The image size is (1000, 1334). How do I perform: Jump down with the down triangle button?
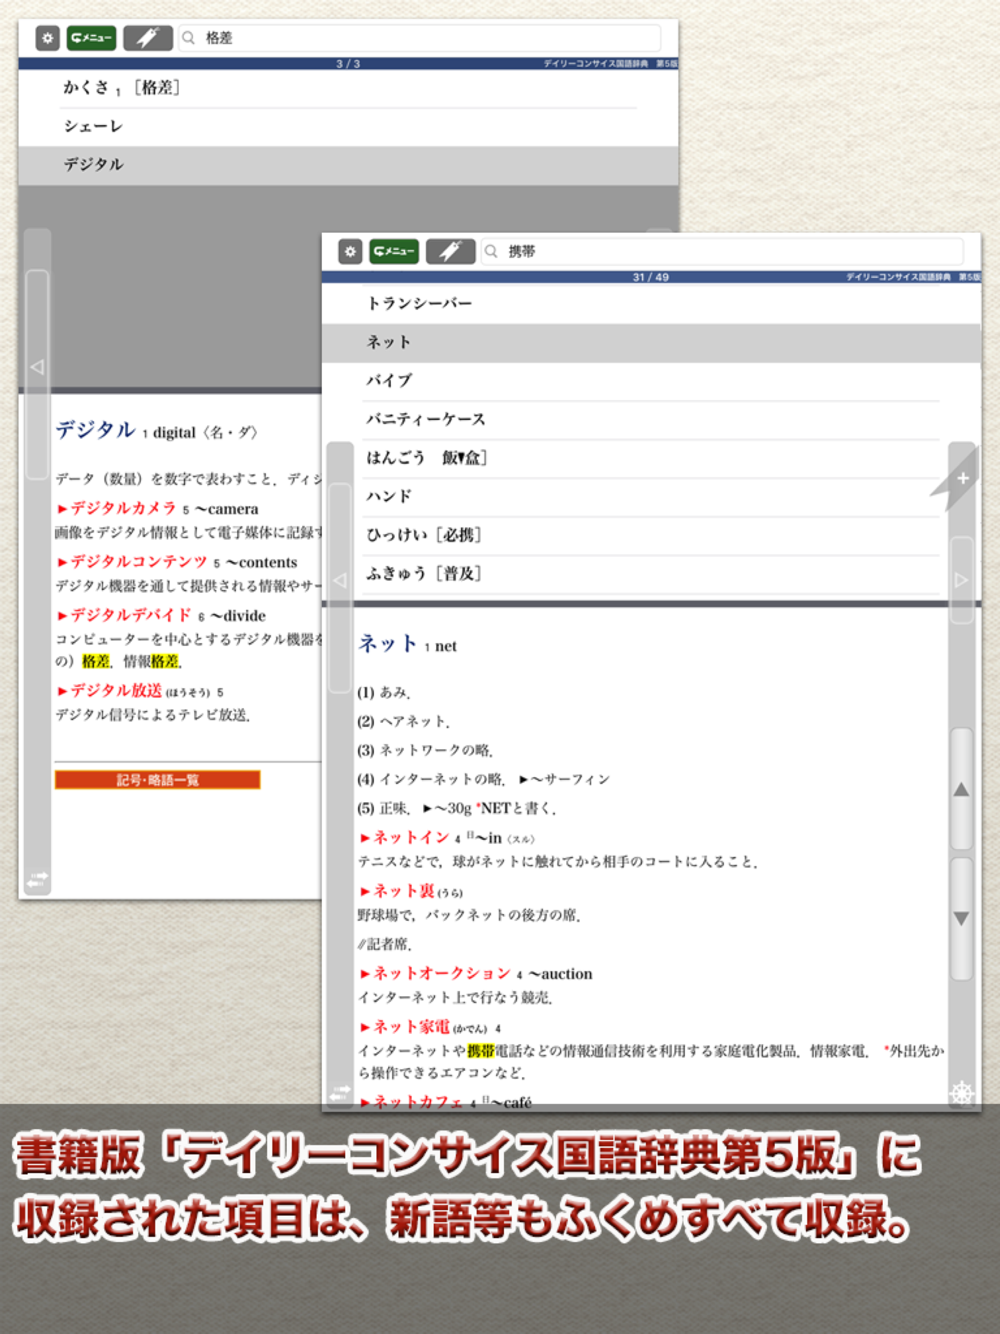coord(961,918)
